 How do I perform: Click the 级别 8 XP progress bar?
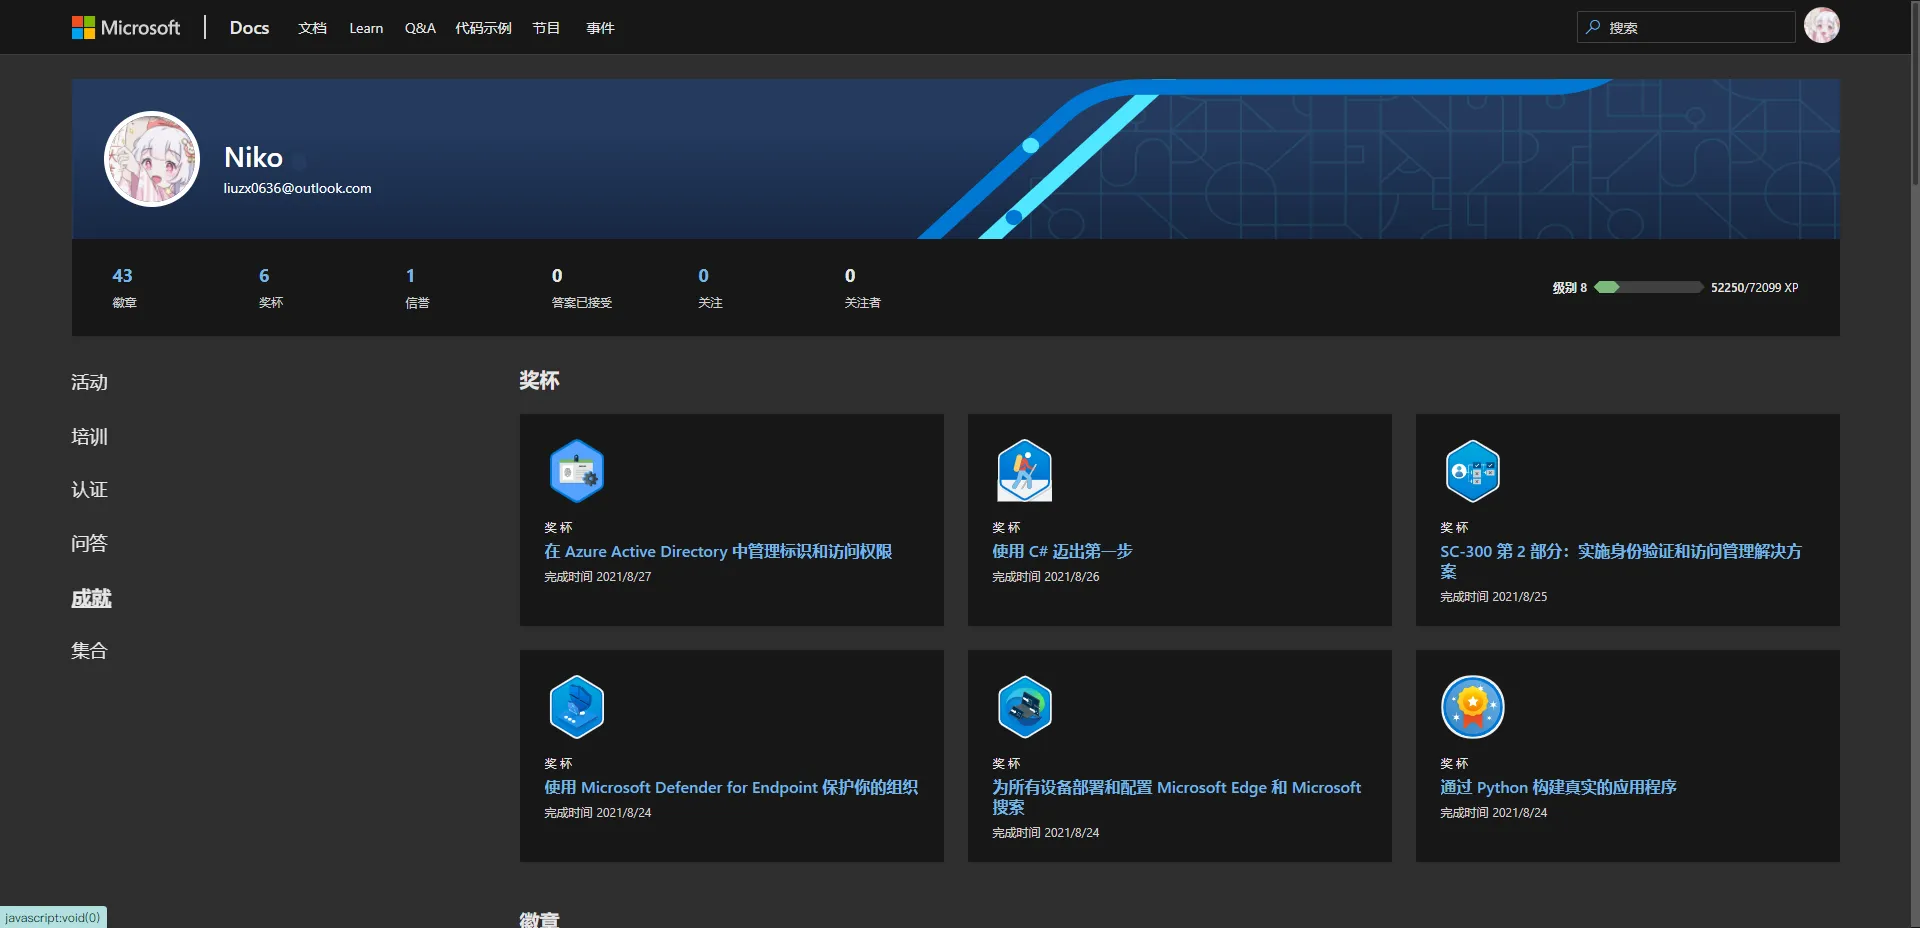(x=1650, y=287)
